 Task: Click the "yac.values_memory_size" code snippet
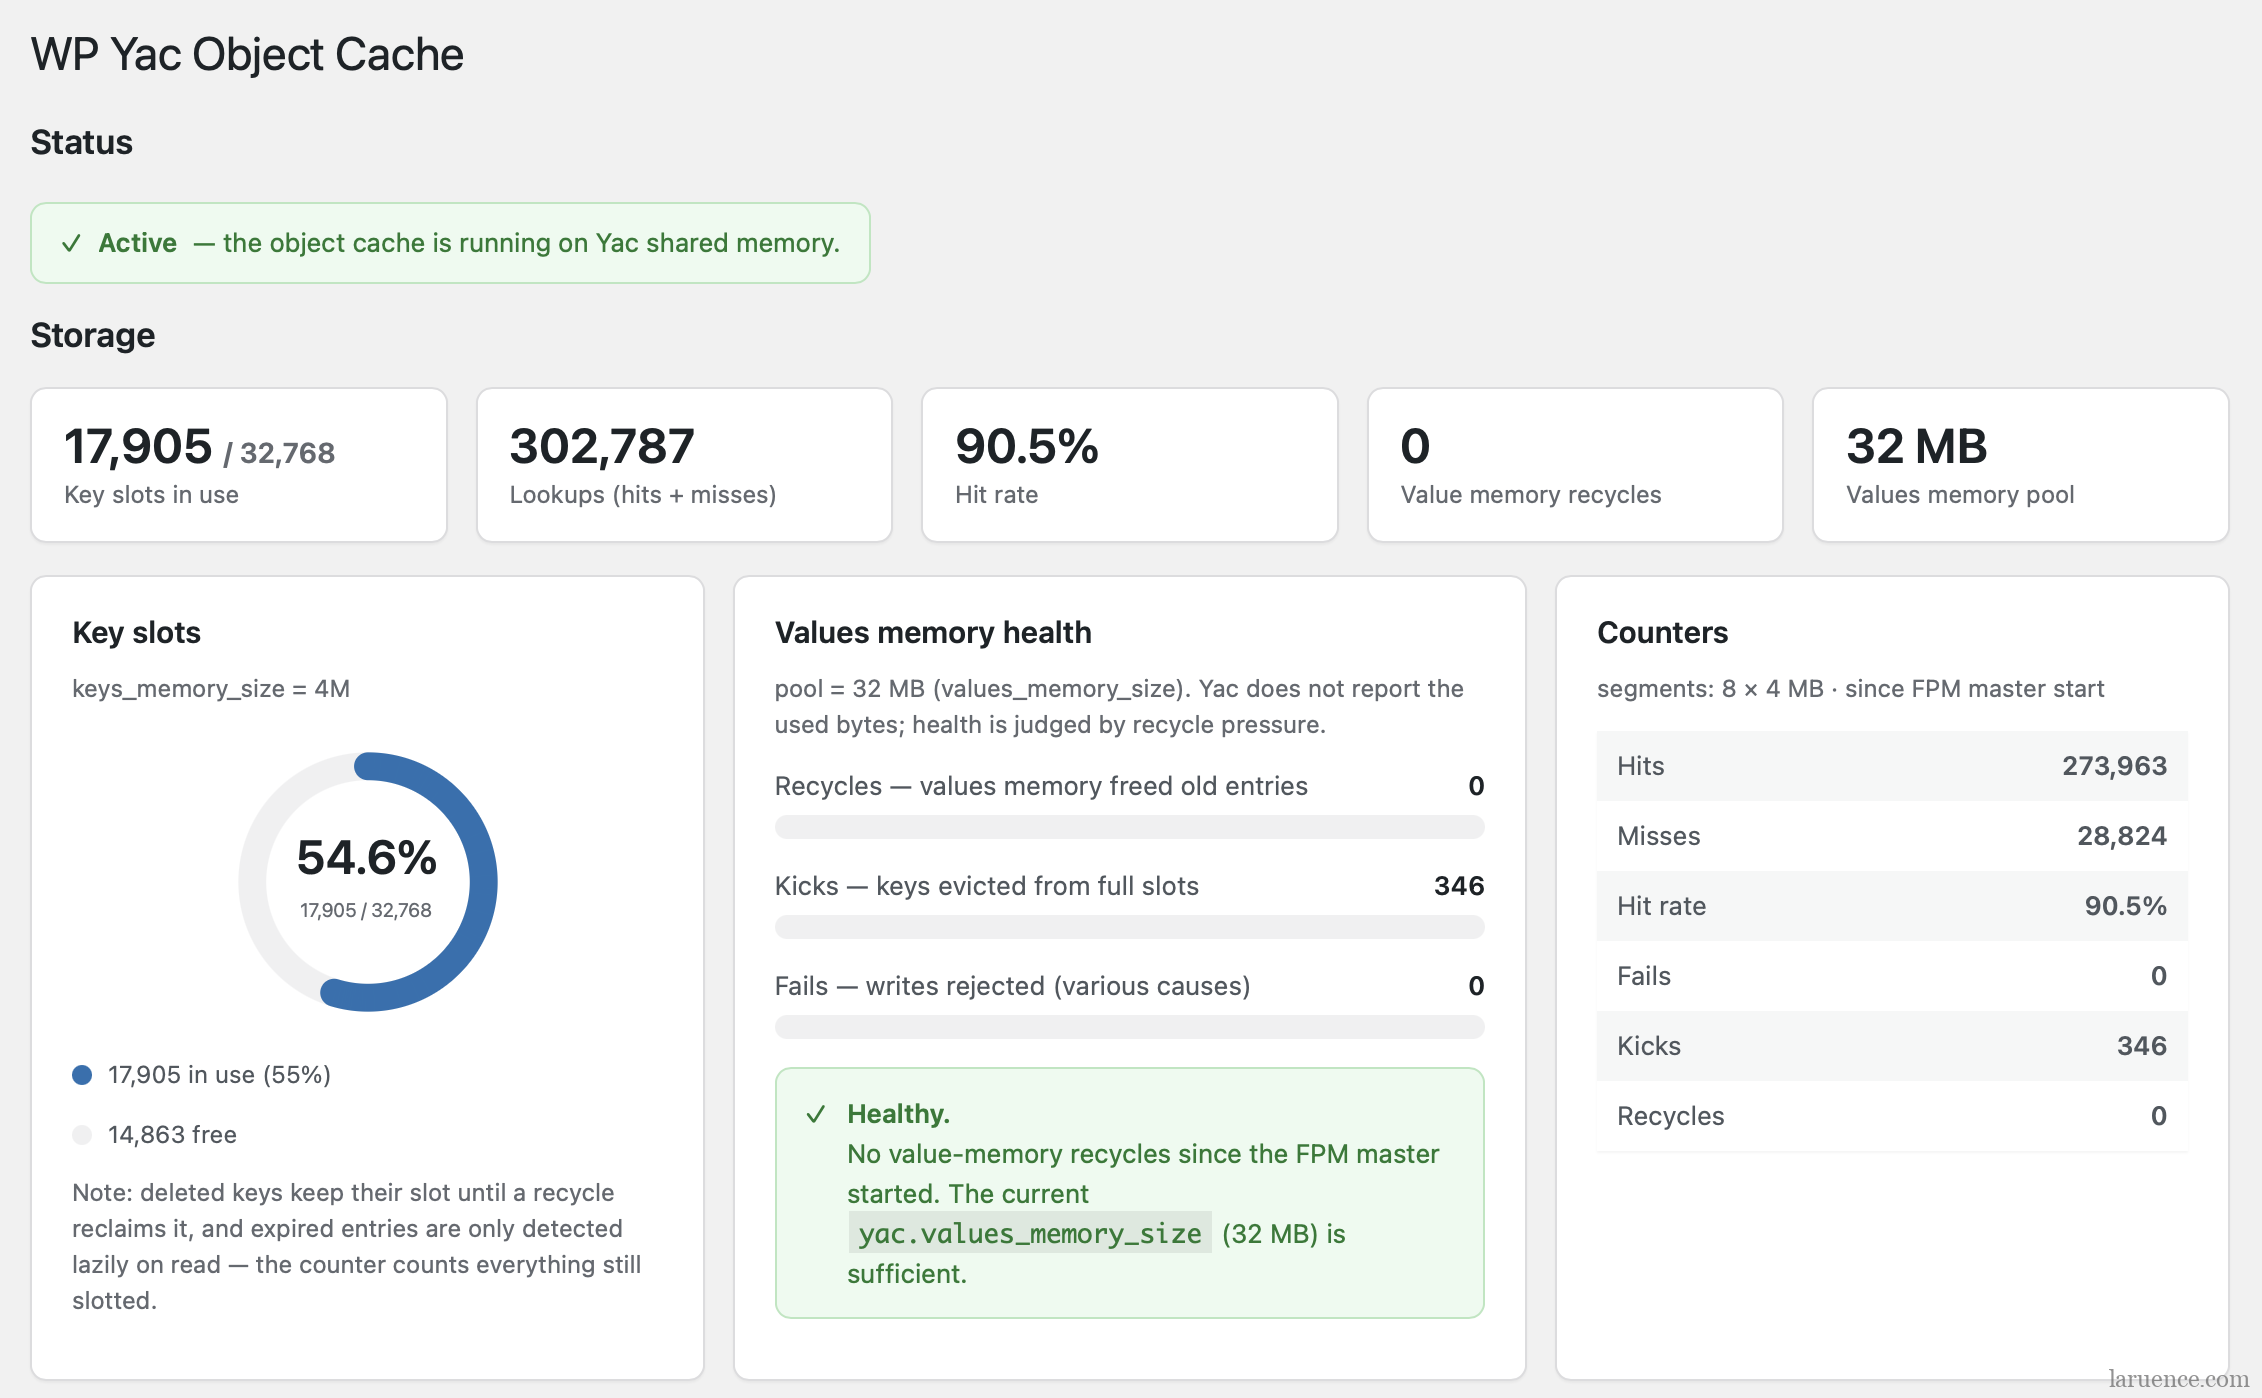point(1030,1234)
